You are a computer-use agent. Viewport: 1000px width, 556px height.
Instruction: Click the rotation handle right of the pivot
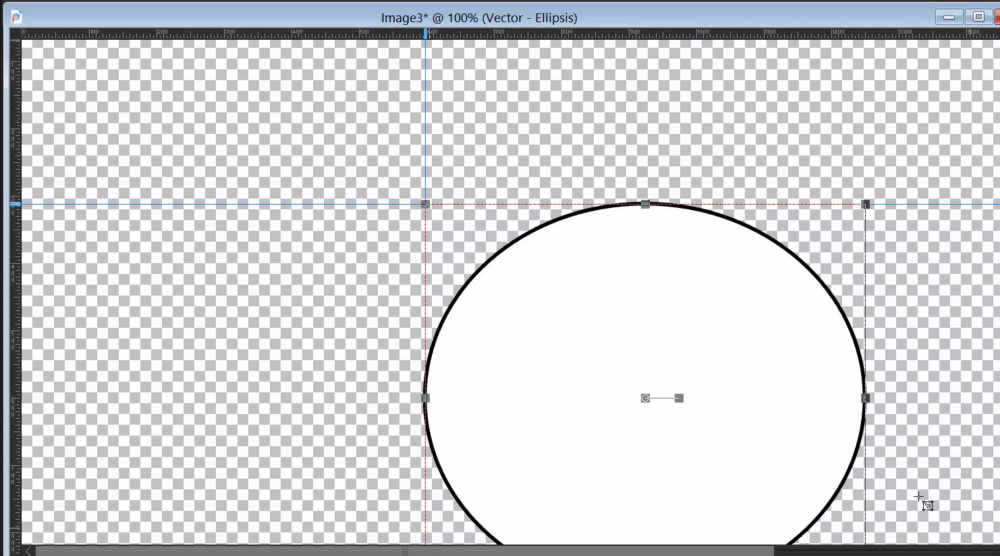(679, 398)
